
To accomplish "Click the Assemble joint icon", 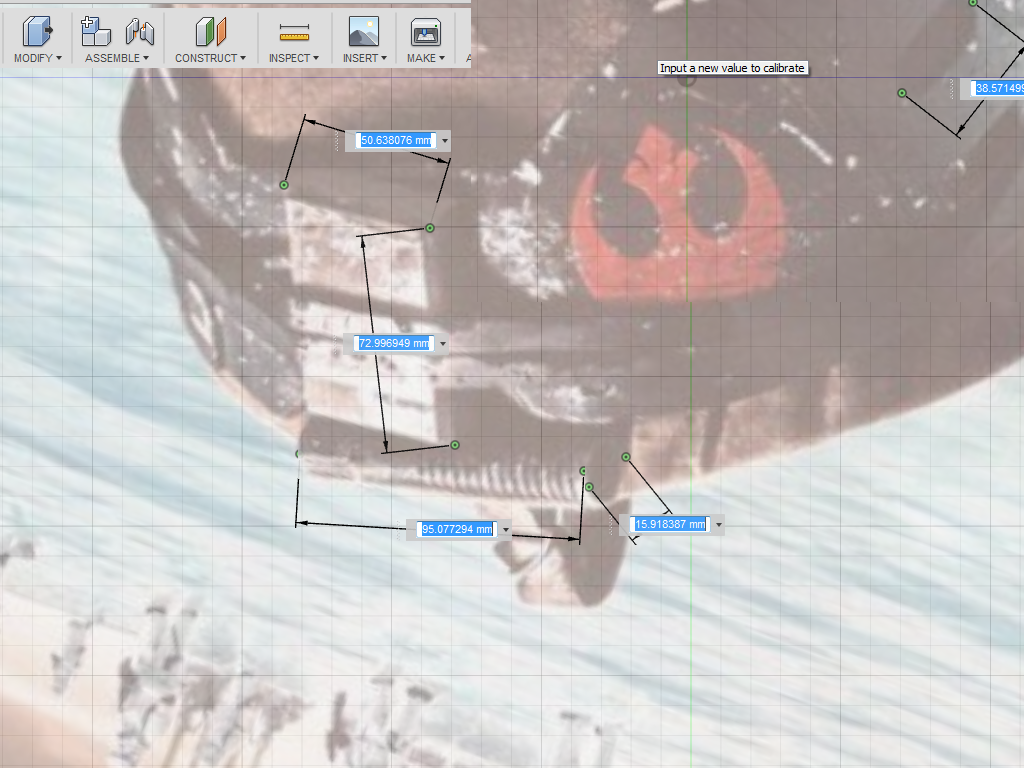I will point(140,31).
